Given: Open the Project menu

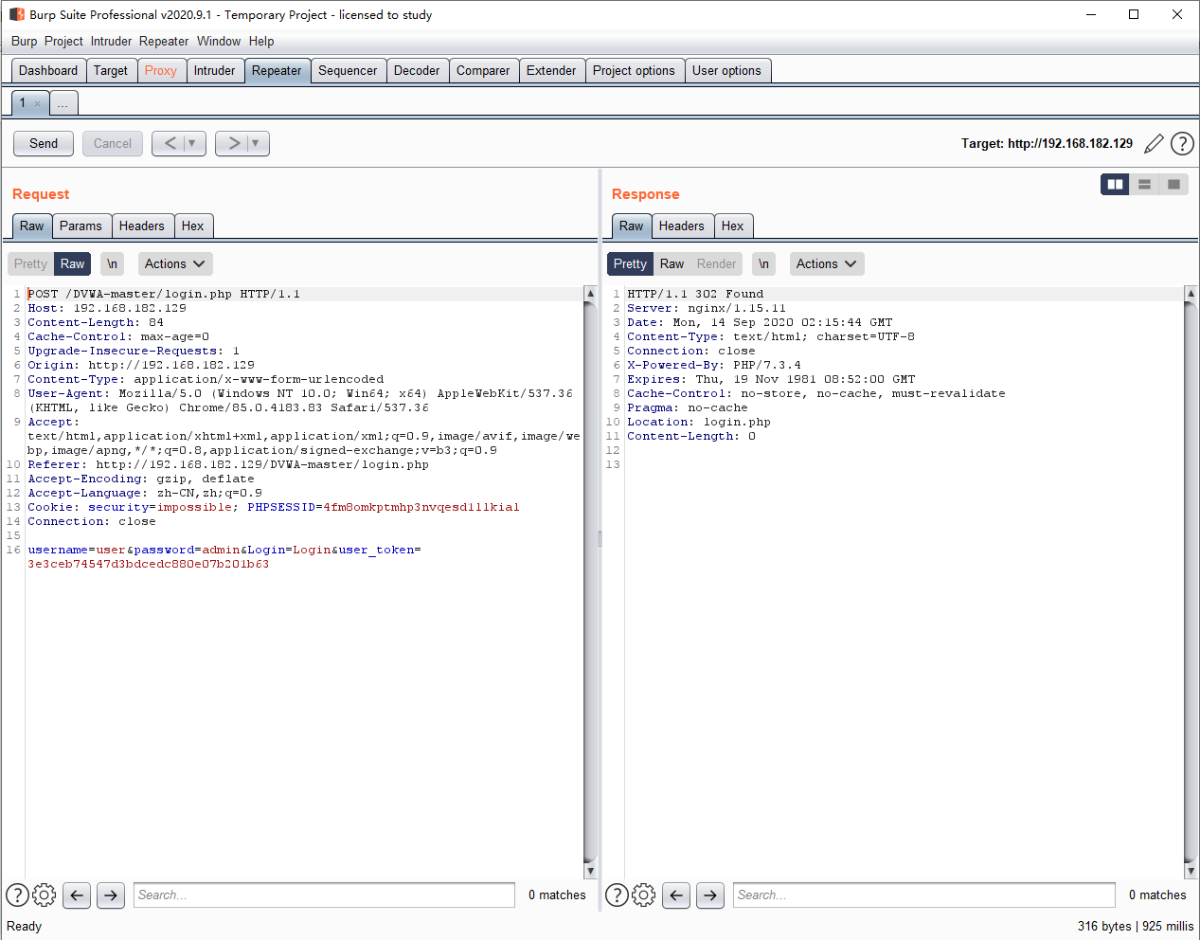Looking at the screenshot, I should (x=64, y=41).
